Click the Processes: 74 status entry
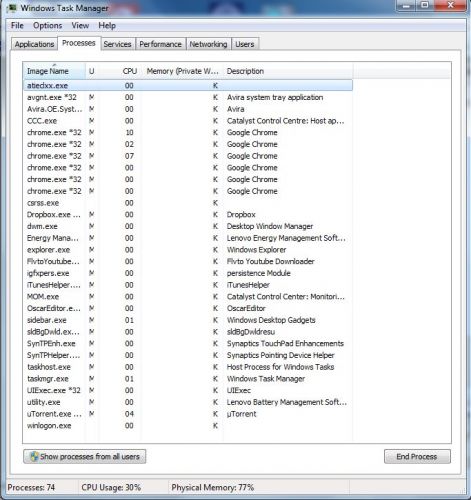The height and width of the screenshot is (500, 471). click(31, 487)
